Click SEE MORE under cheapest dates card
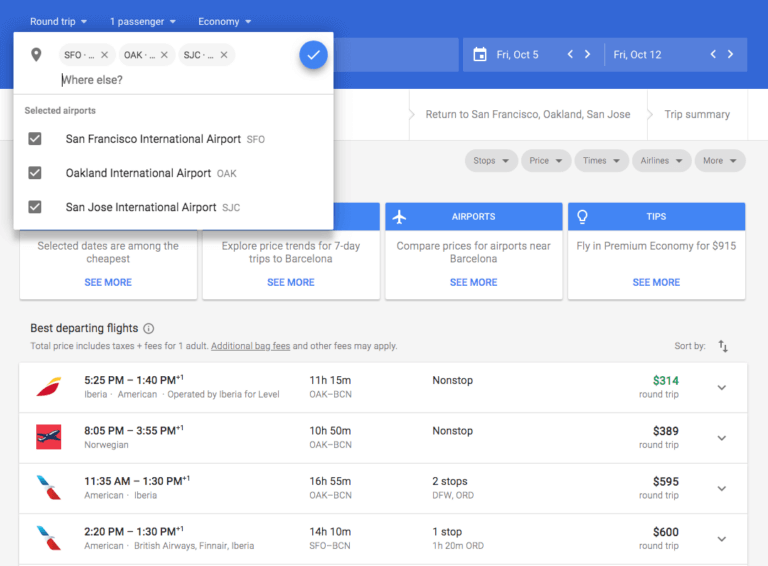 coord(108,283)
